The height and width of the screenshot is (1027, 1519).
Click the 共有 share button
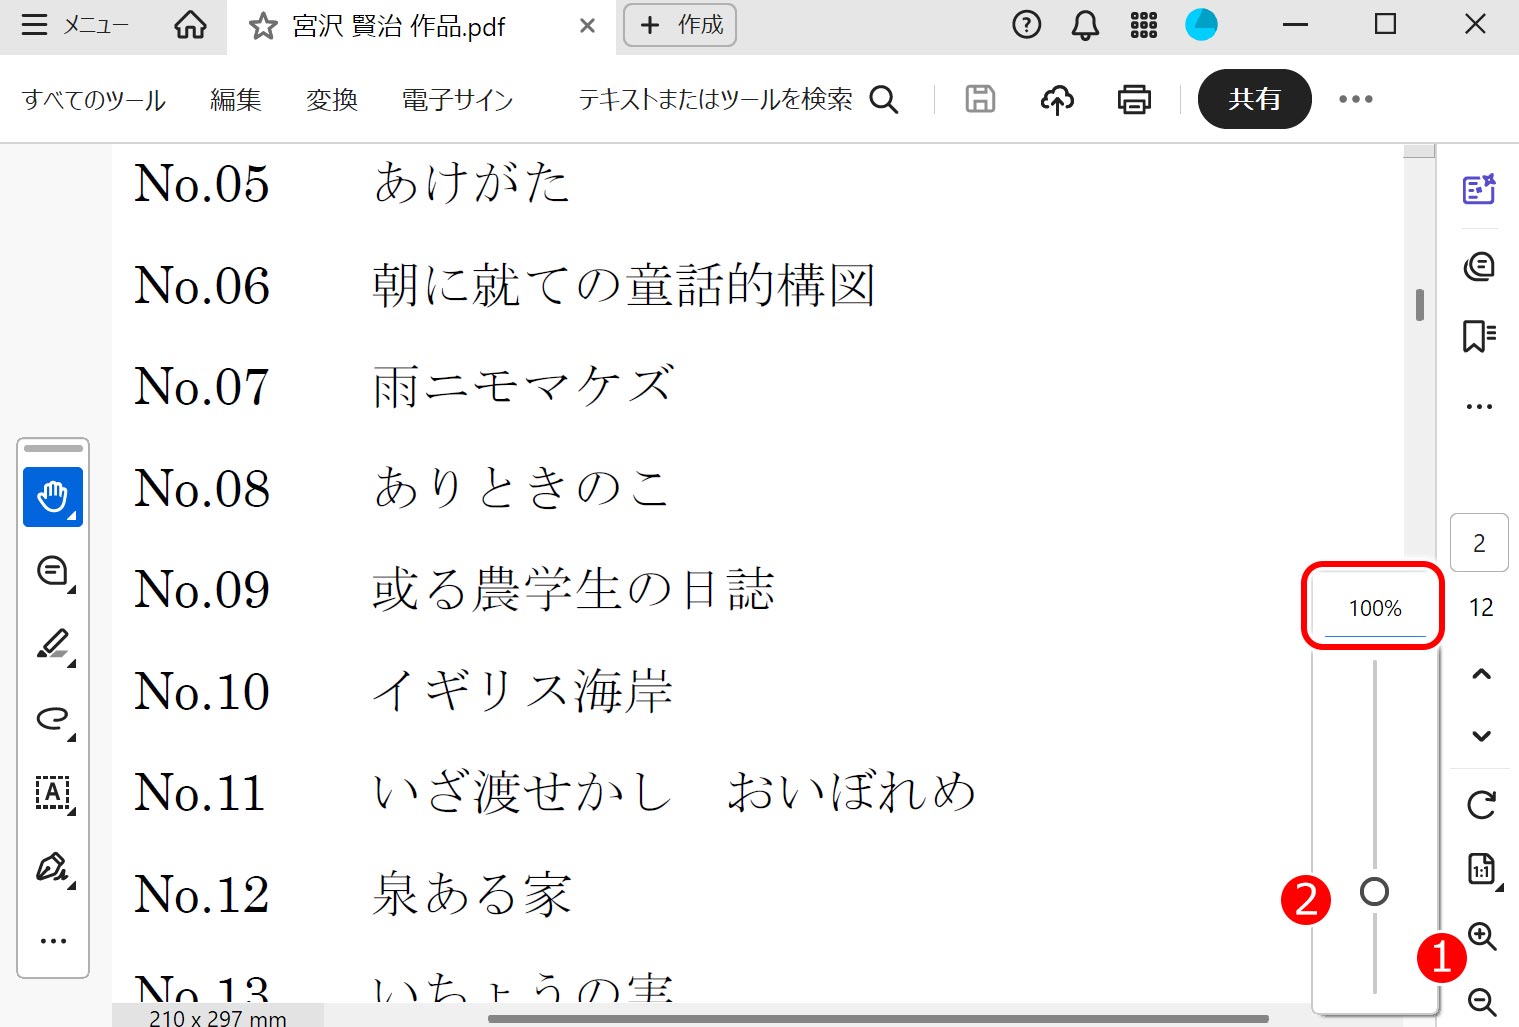point(1254,99)
